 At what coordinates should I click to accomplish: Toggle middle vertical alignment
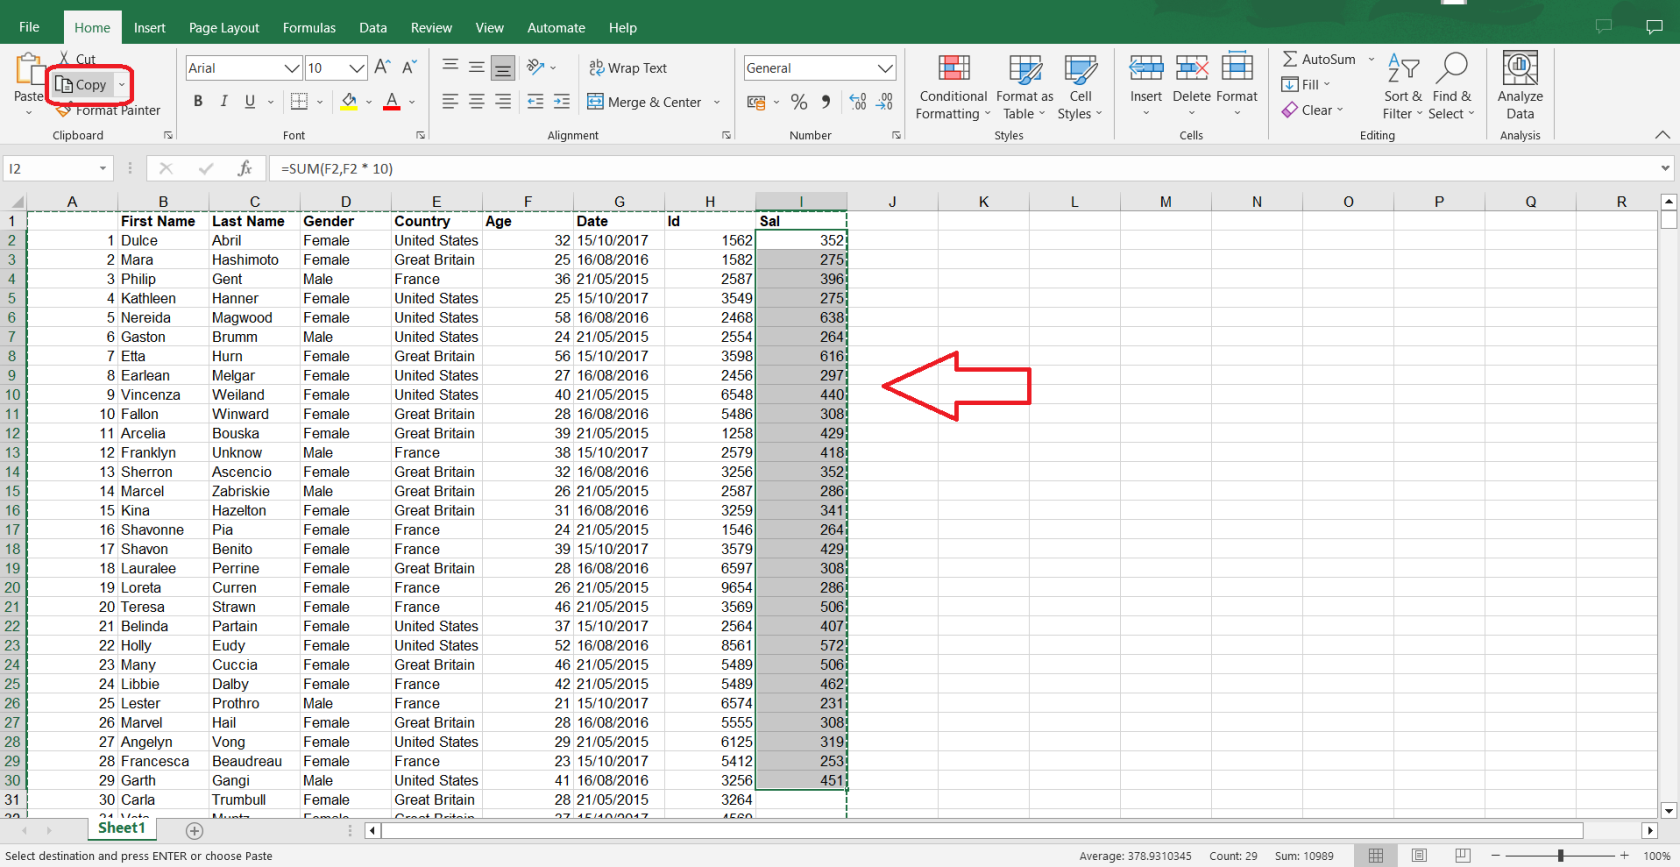[477, 67]
